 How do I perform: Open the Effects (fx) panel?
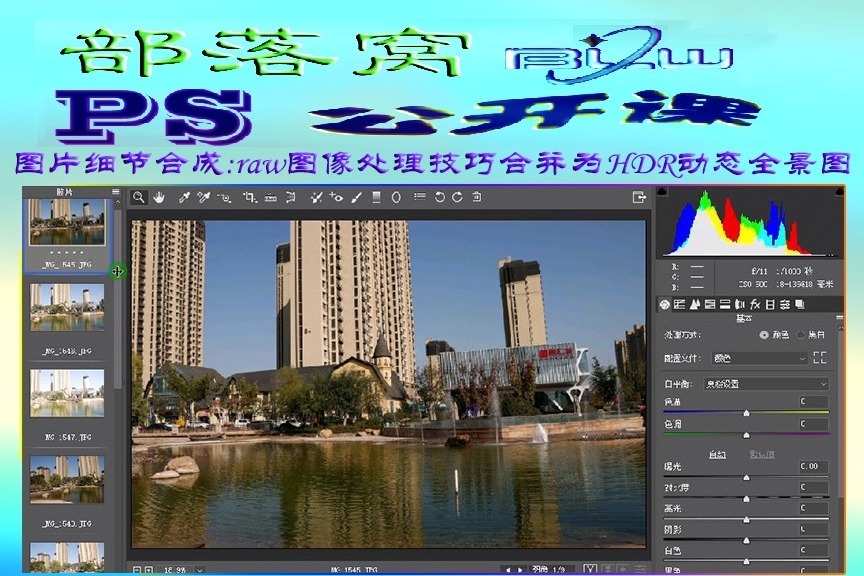pos(754,303)
